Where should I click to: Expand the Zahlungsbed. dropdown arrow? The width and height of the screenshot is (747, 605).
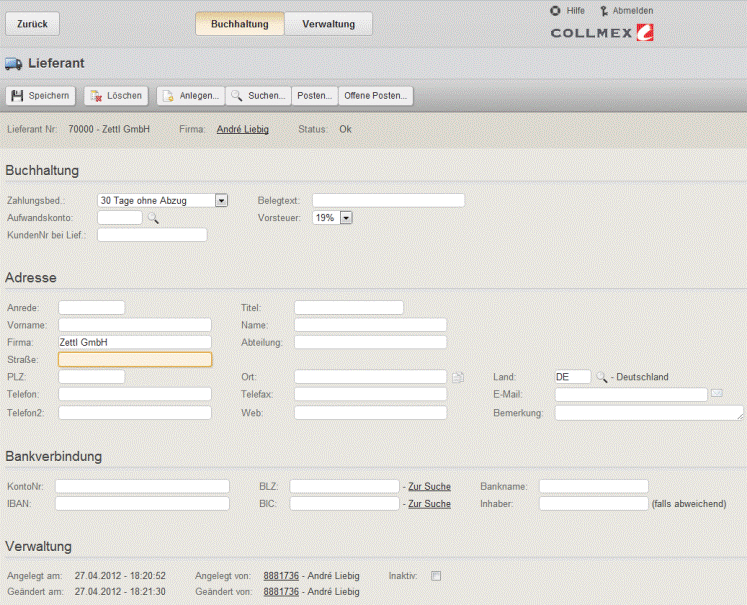point(221,201)
